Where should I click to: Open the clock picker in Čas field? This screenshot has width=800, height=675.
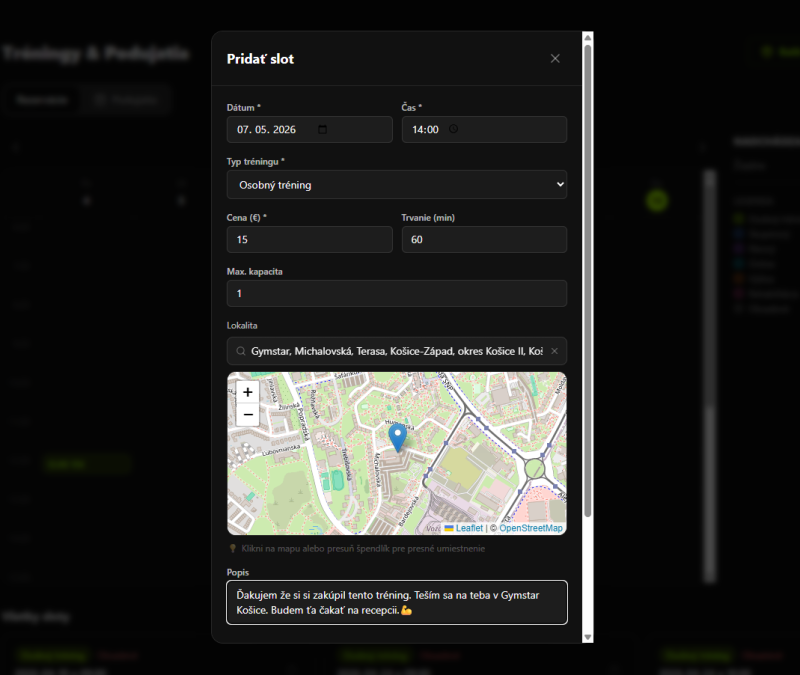point(453,129)
